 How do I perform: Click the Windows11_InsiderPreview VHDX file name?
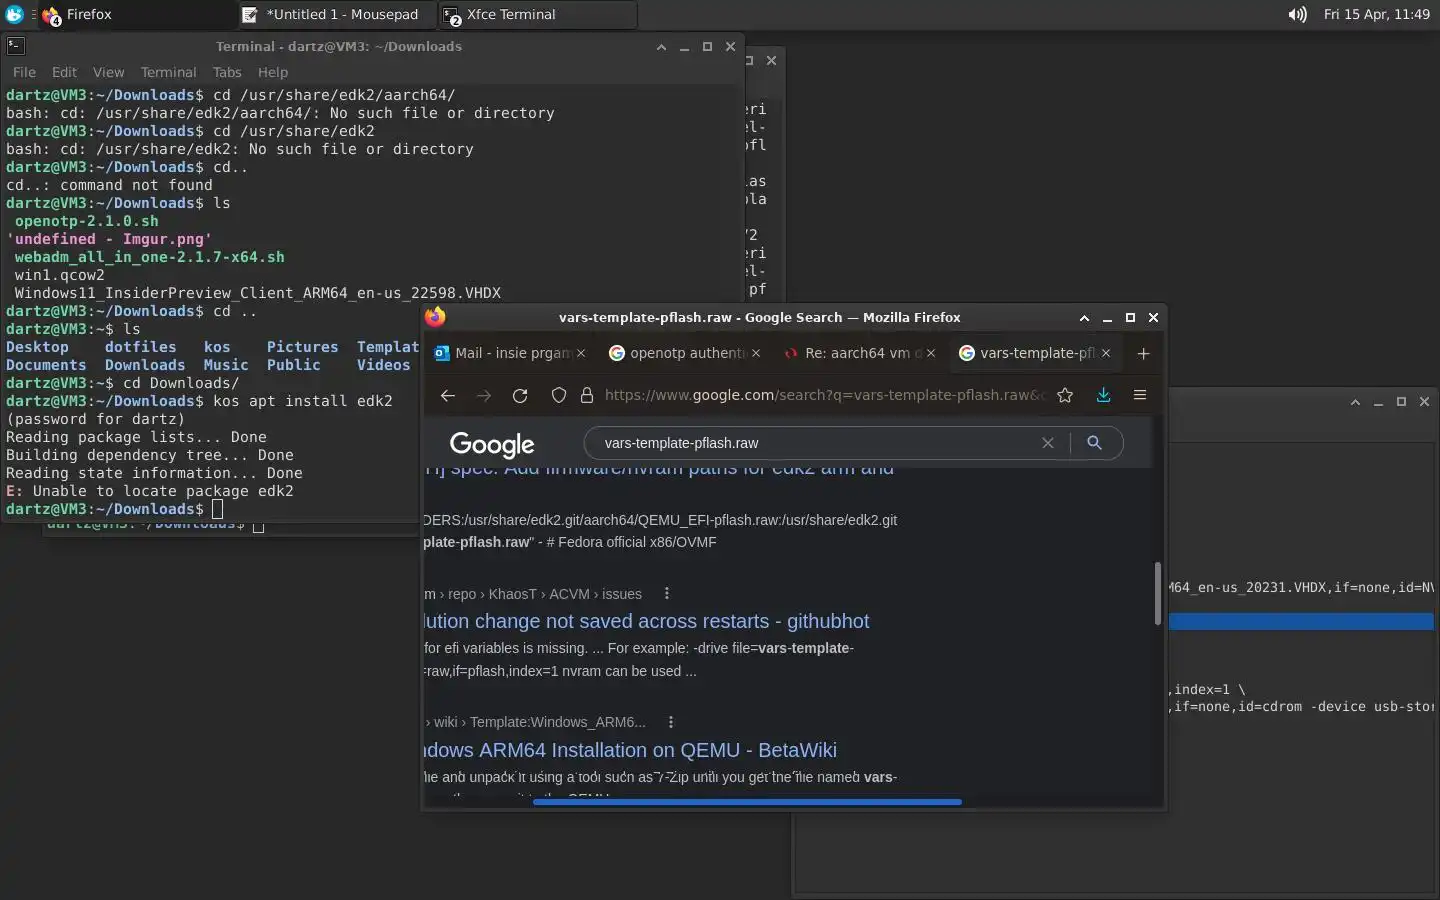(x=257, y=293)
